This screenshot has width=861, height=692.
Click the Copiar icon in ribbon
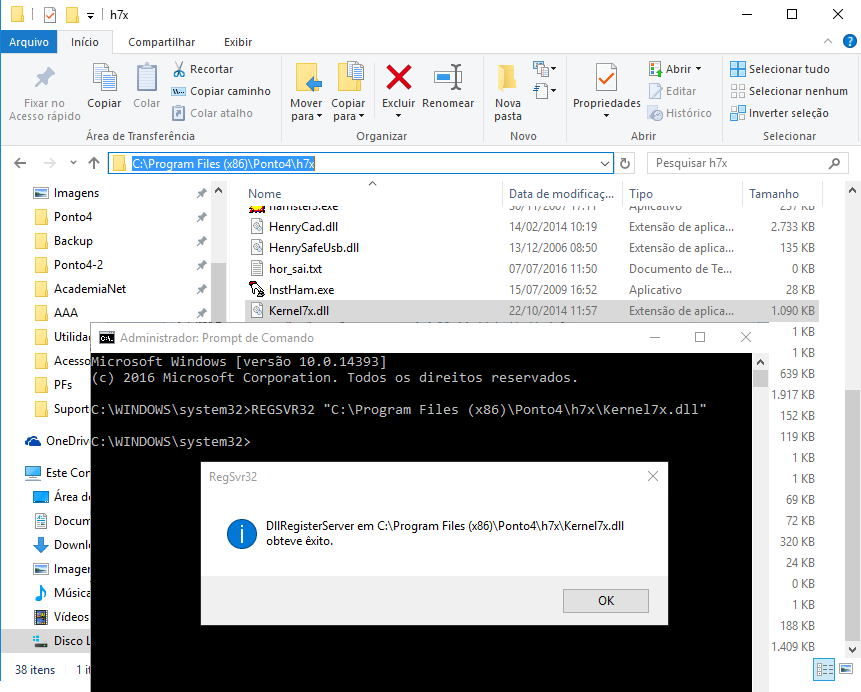point(104,78)
